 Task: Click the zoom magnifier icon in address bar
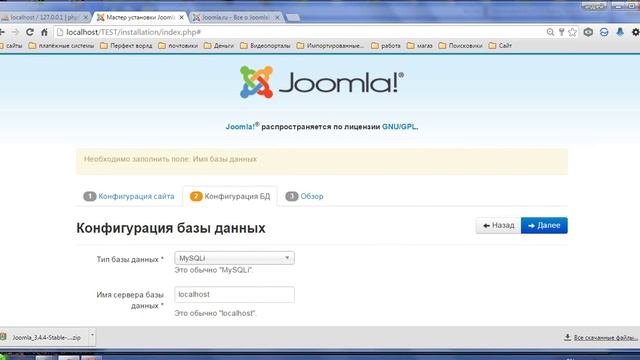[x=550, y=32]
